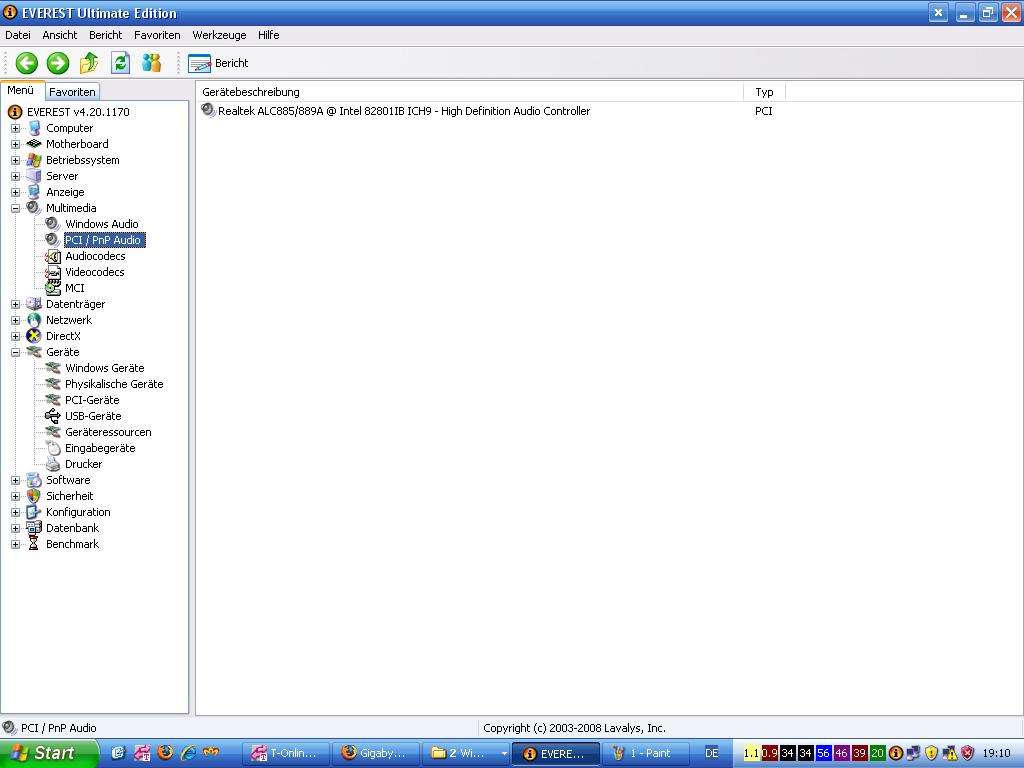Expand the Betriebssystem tree node

(x=16, y=161)
